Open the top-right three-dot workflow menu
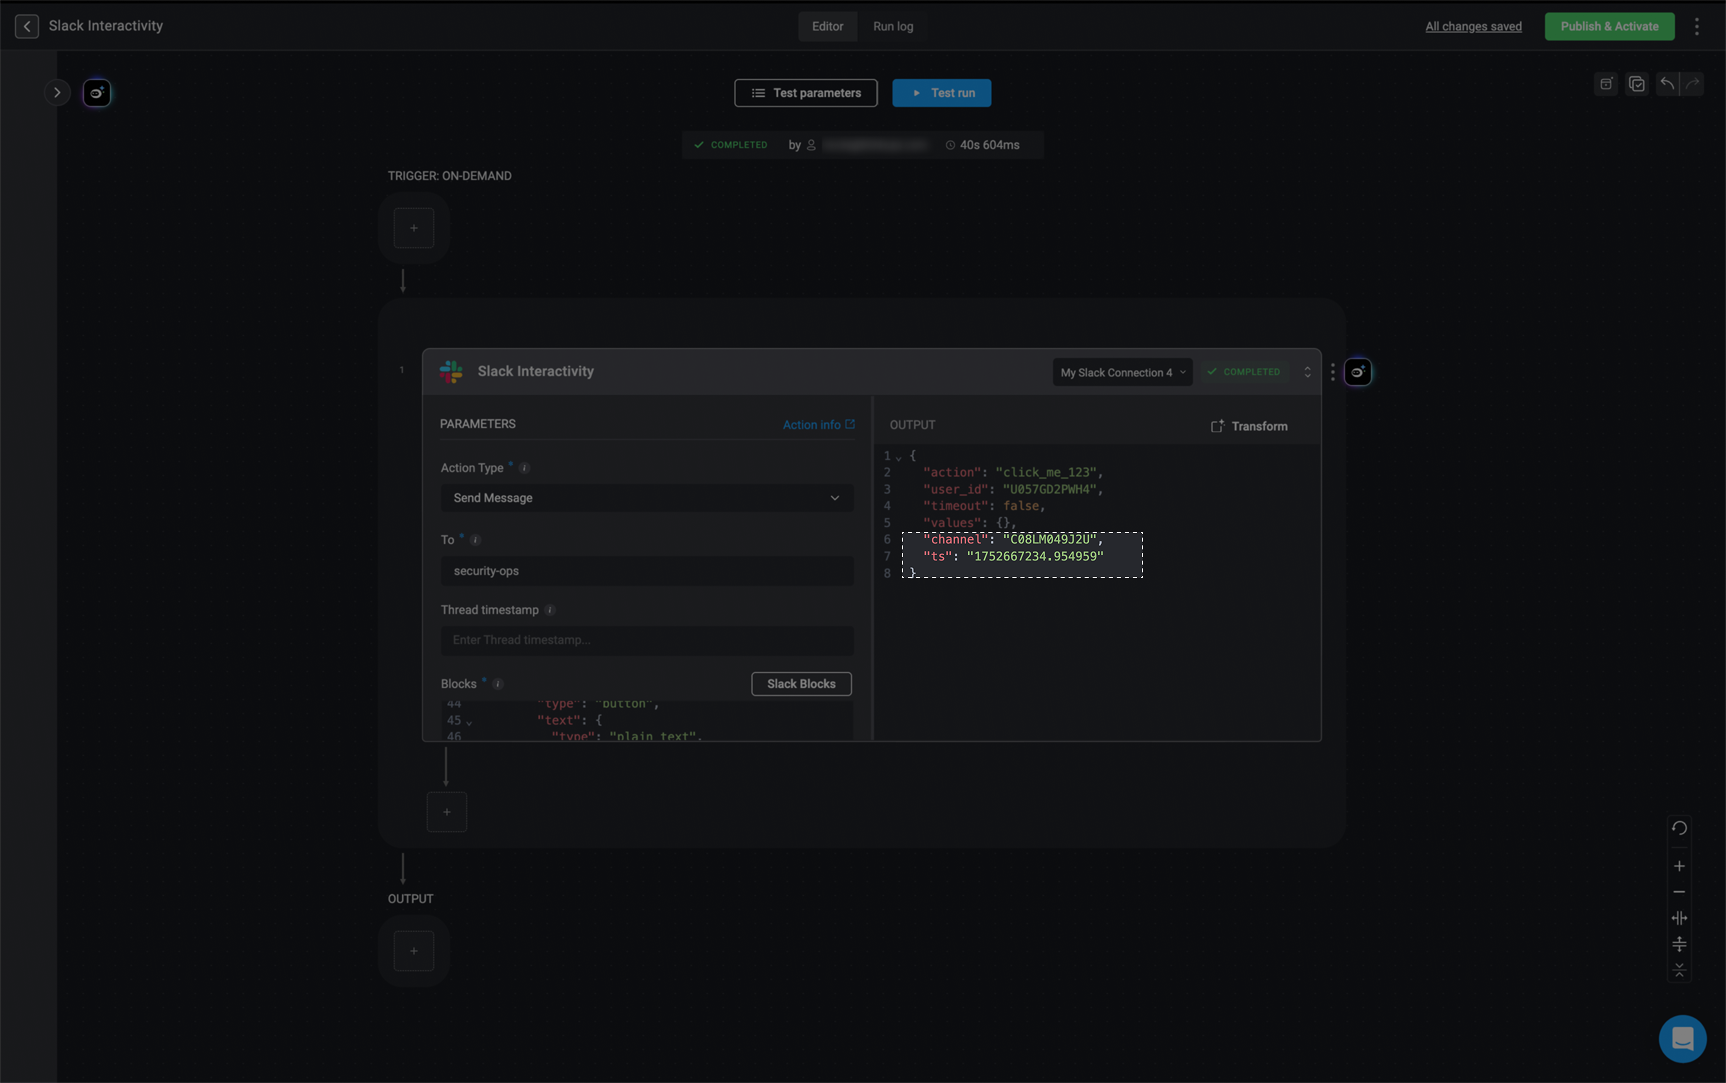The height and width of the screenshot is (1083, 1726). pos(1697,26)
